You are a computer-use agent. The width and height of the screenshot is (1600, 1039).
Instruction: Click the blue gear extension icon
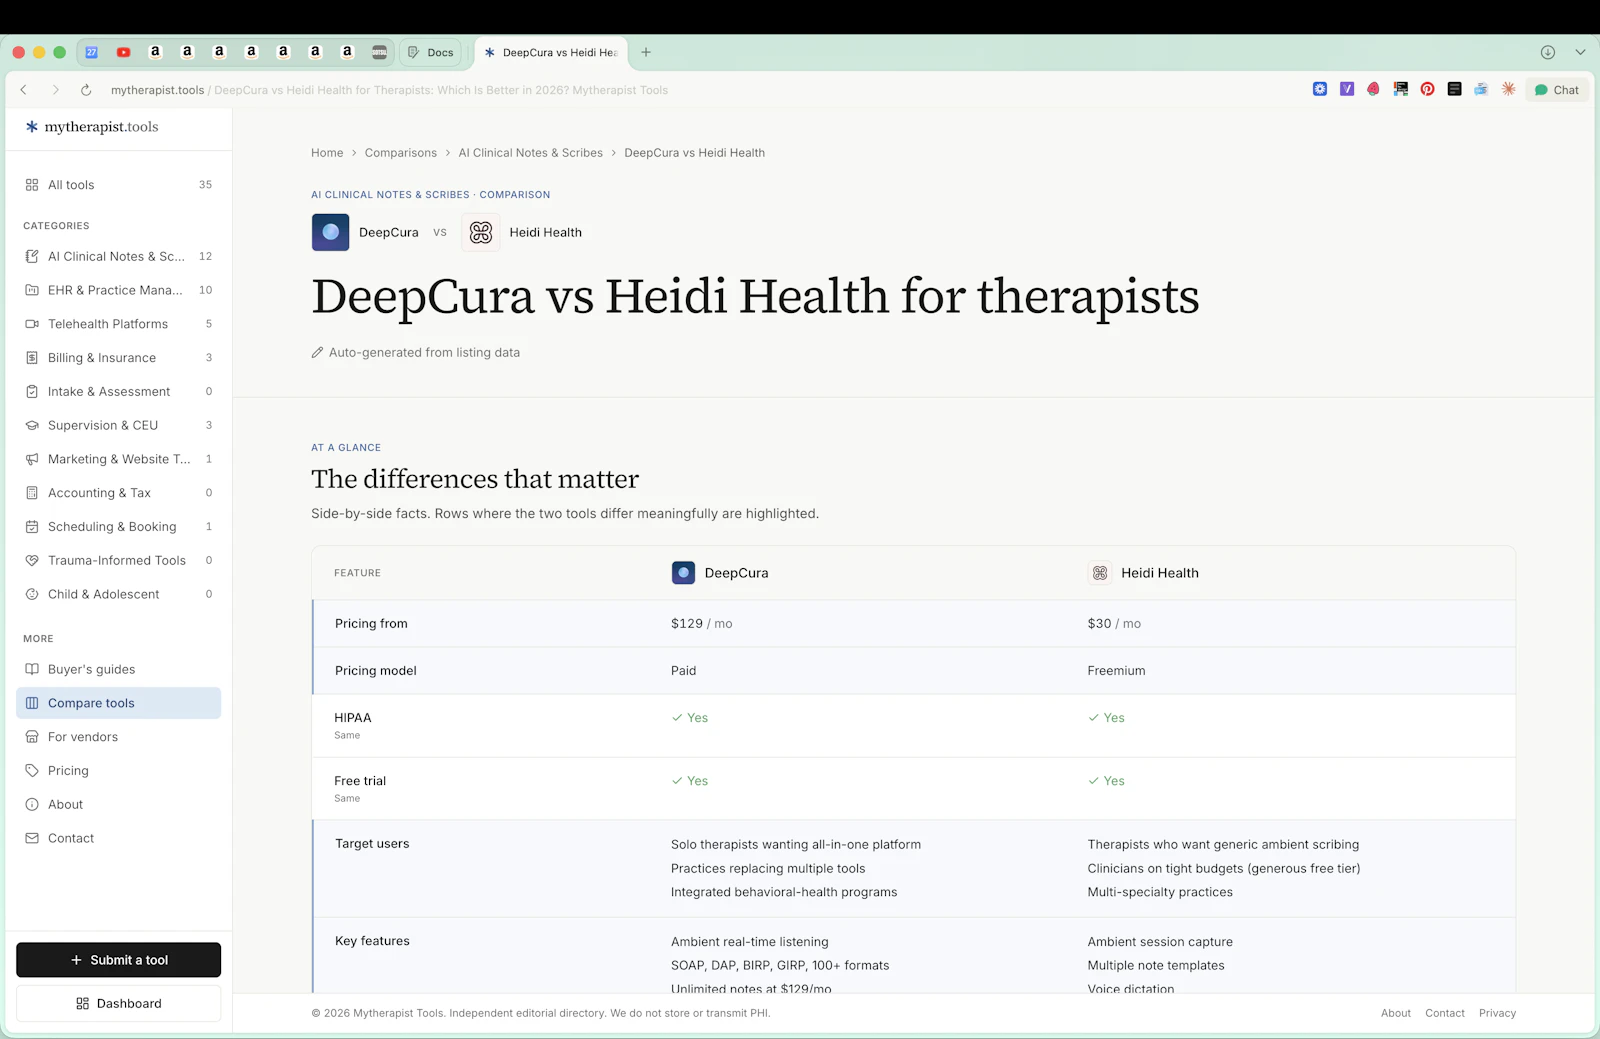point(1320,89)
